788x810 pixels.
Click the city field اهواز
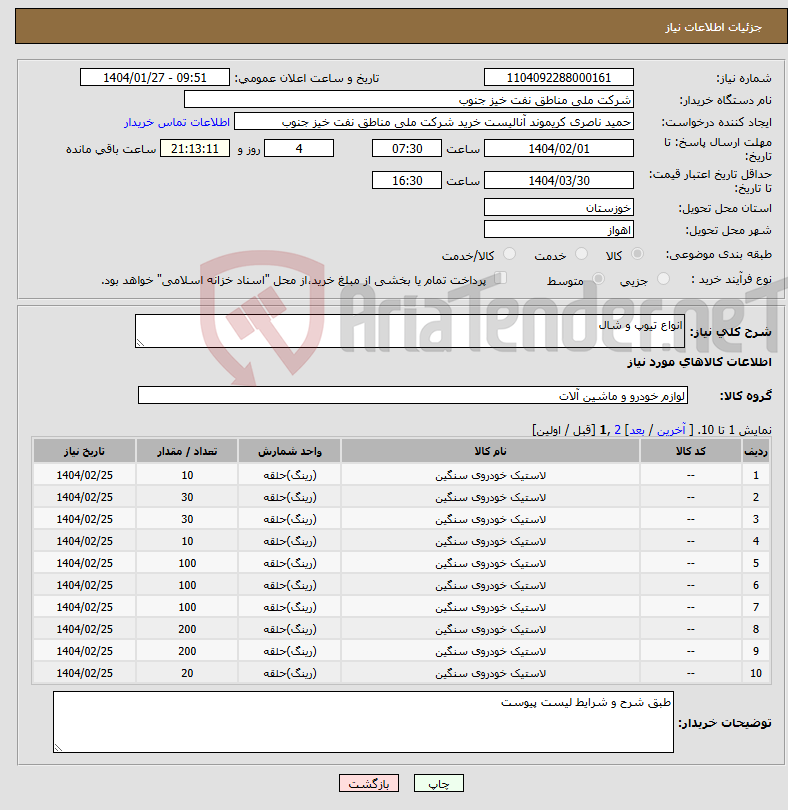559,230
